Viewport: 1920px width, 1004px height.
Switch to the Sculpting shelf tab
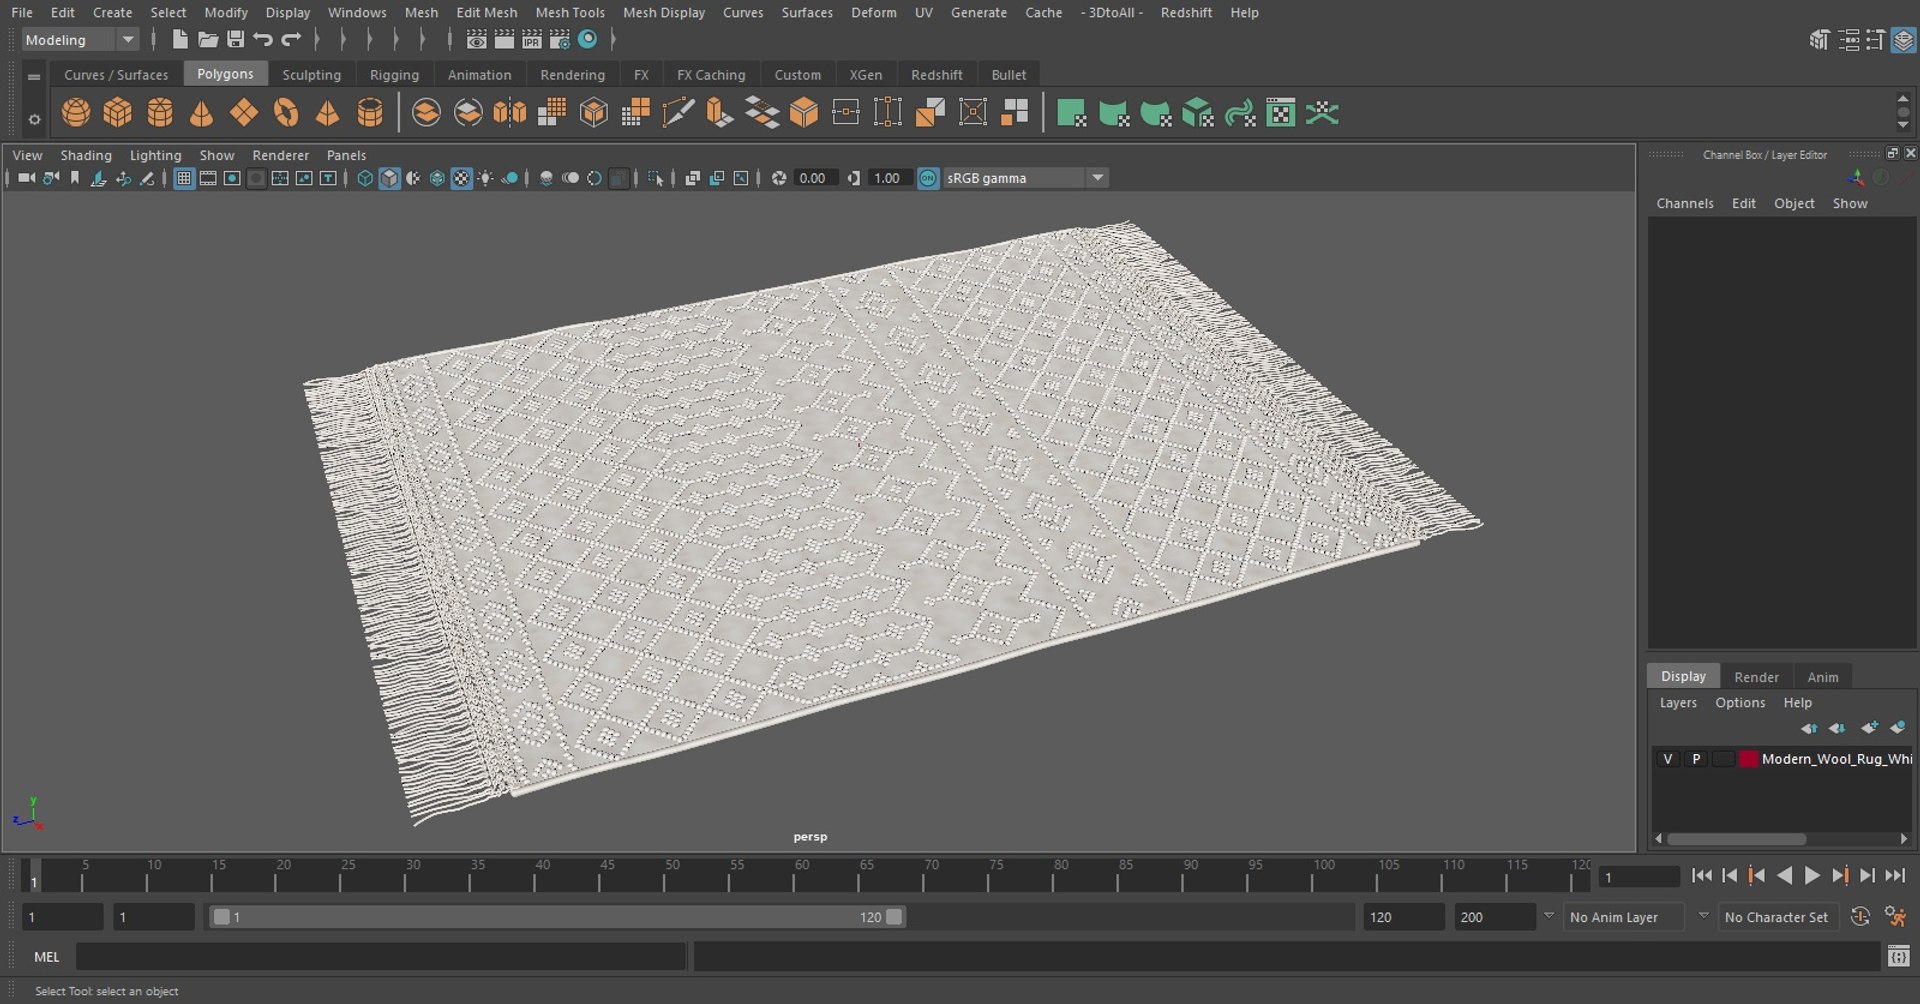(x=311, y=75)
